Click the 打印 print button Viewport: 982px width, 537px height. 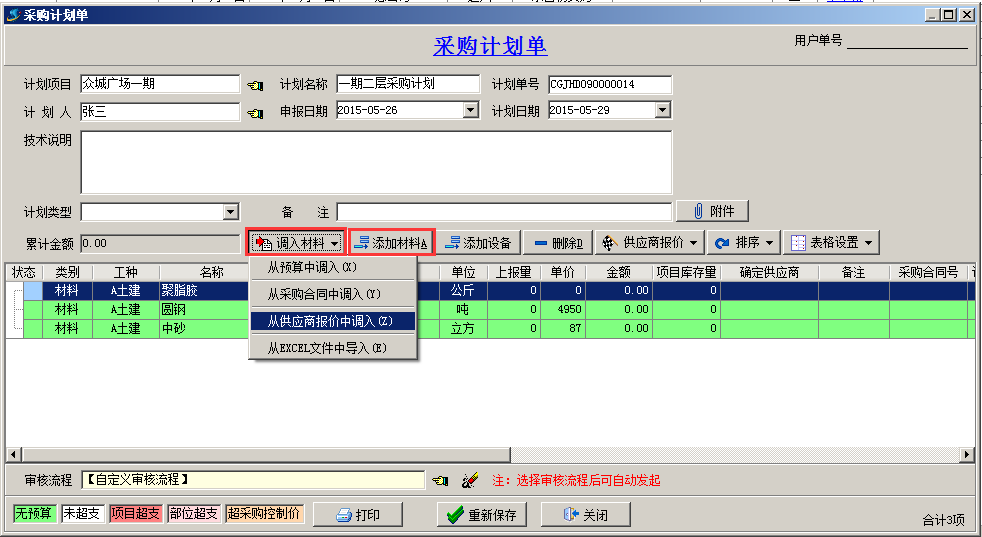tap(358, 515)
